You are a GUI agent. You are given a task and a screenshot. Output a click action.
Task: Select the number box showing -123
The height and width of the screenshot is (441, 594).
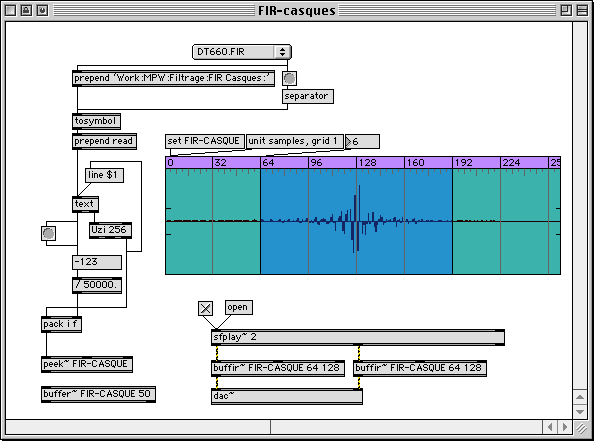coord(97,262)
